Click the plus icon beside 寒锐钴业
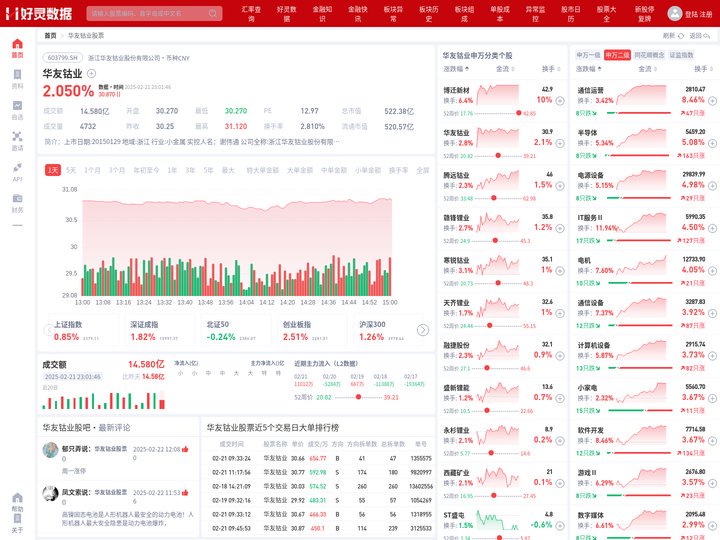 560,270
